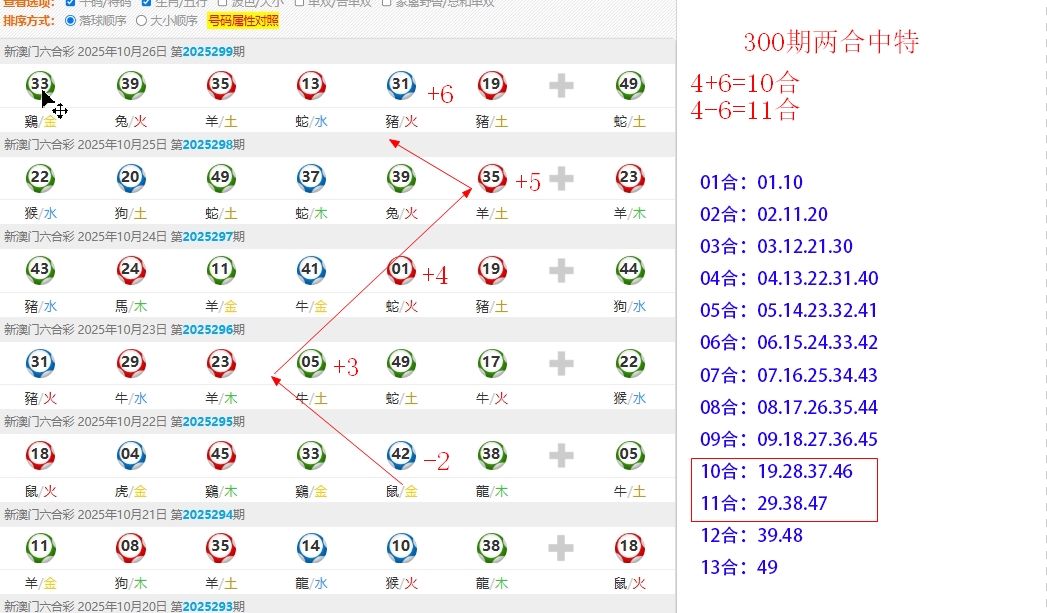Click the plus sign in period 2025299 row
Screen dimensions: 1047x613
(x=561, y=86)
